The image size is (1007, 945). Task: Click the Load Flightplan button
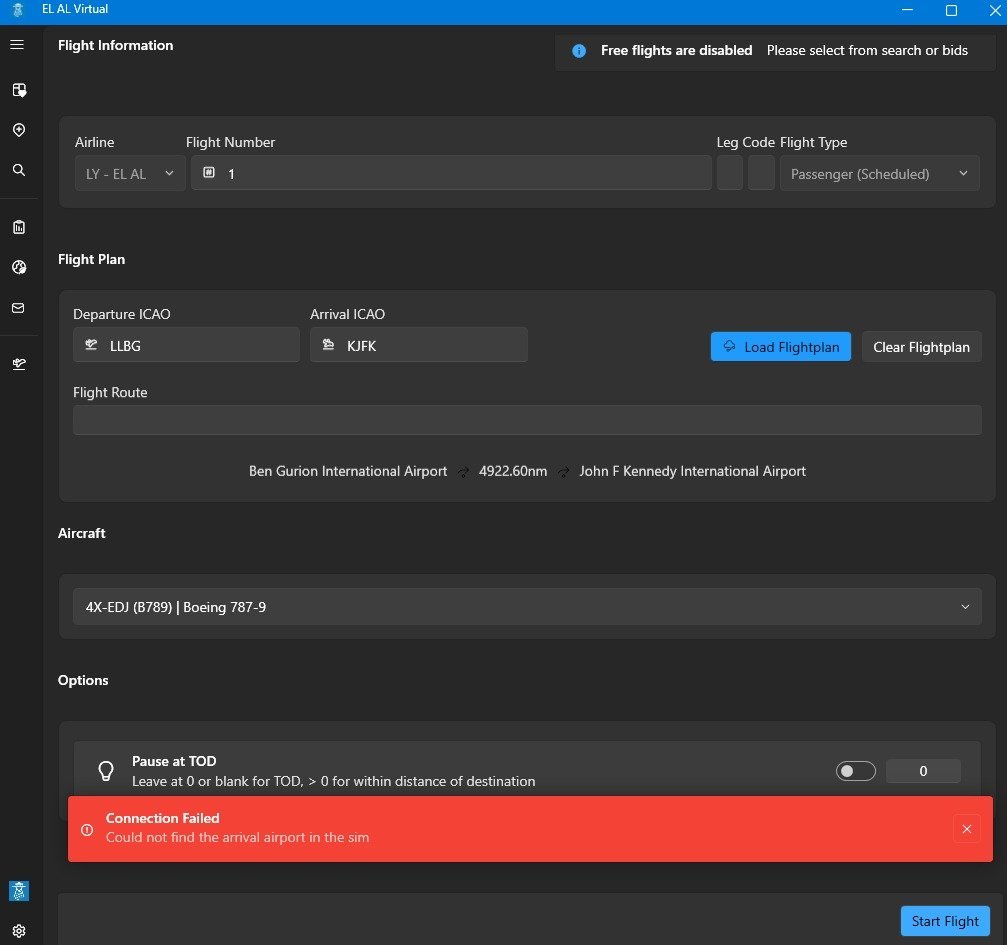[x=781, y=347]
